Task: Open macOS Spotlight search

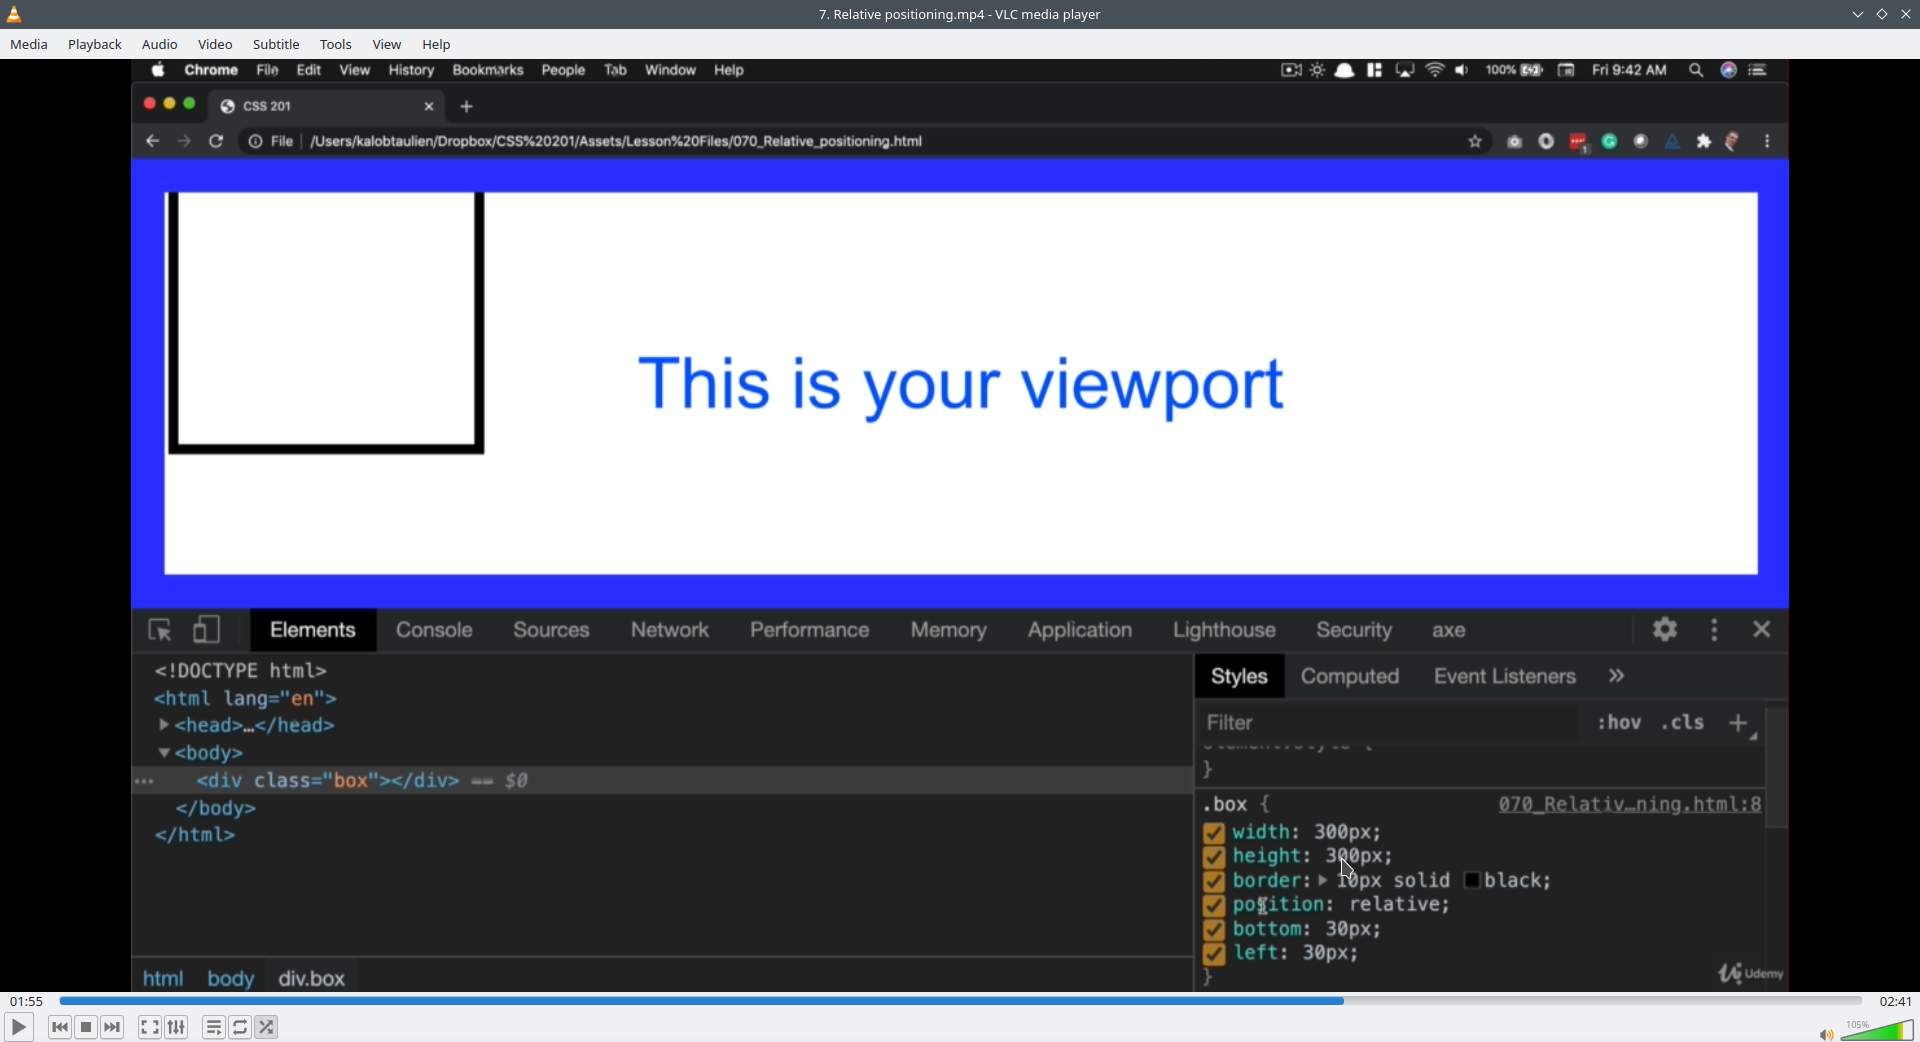Action: tap(1696, 70)
